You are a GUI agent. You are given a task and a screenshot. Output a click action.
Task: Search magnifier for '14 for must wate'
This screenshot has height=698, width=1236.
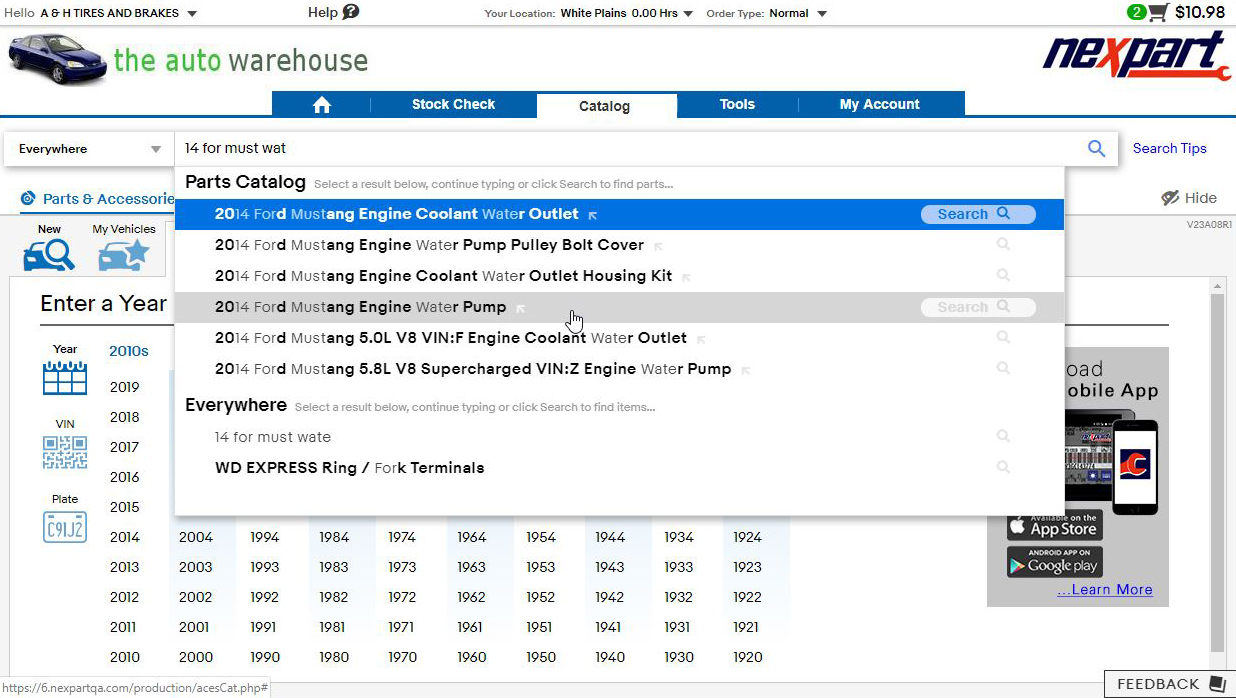(x=1003, y=437)
